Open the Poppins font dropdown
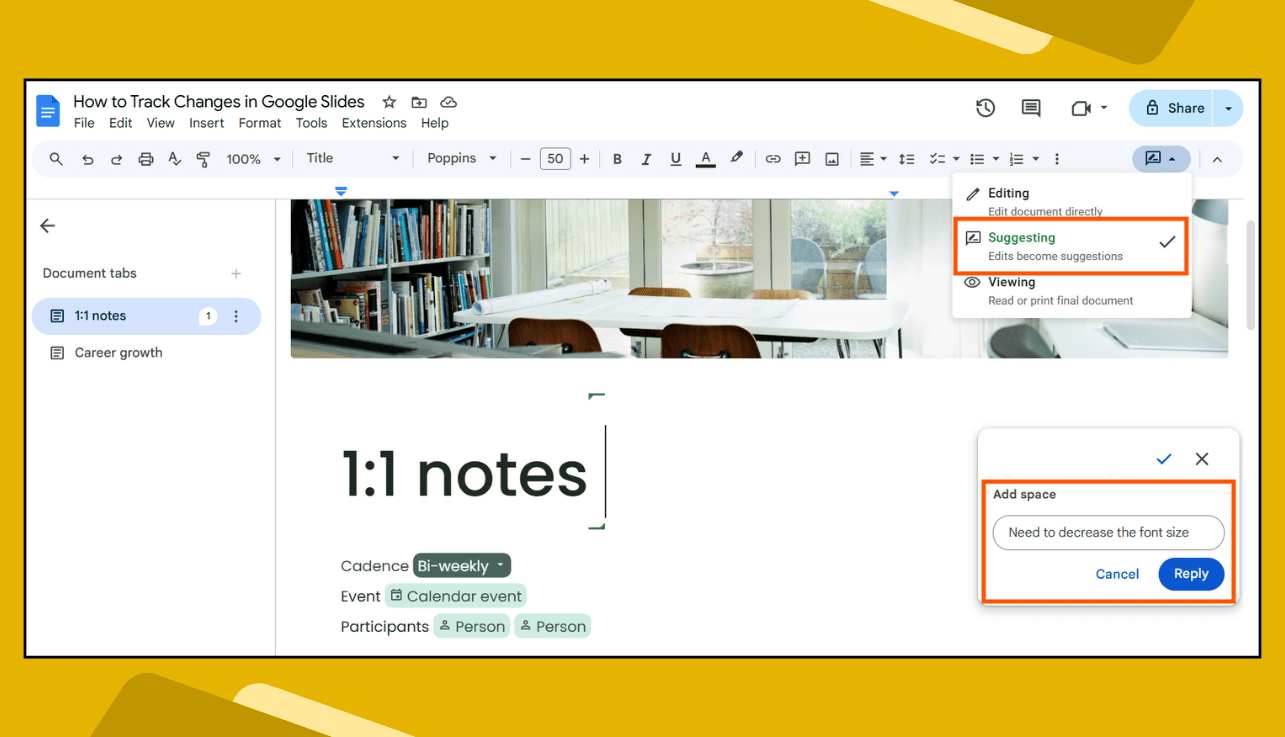Image resolution: width=1285 pixels, height=737 pixels. (x=461, y=158)
